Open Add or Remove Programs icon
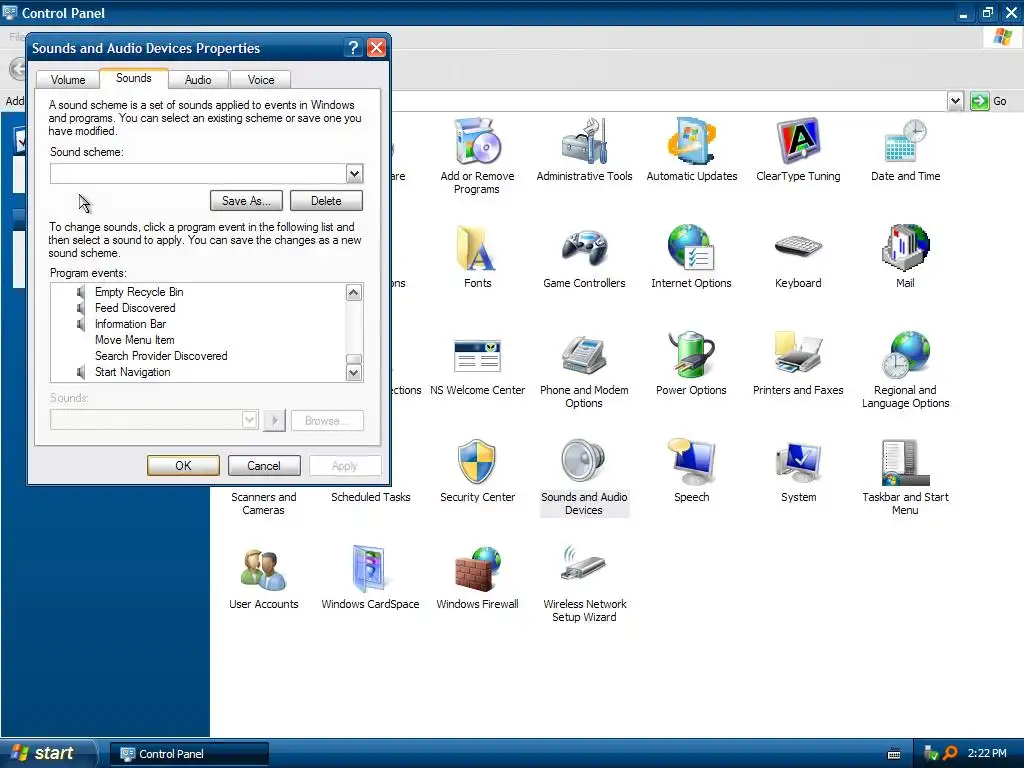1024x768 pixels. (477, 142)
